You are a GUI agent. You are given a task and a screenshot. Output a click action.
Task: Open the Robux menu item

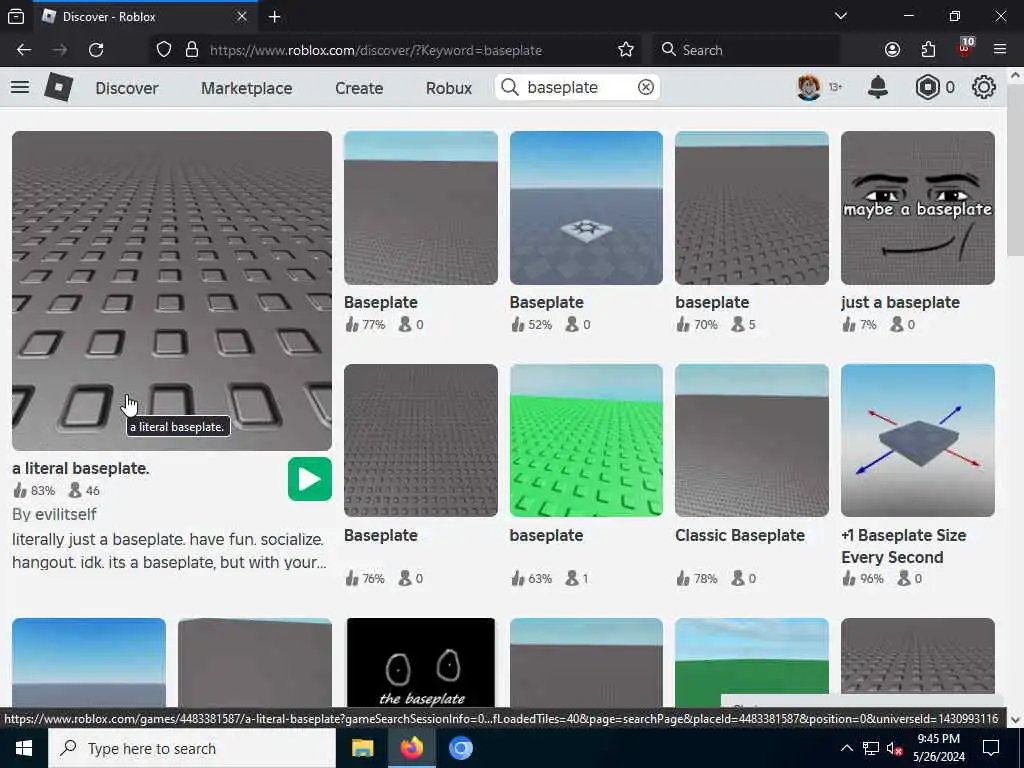tap(449, 88)
